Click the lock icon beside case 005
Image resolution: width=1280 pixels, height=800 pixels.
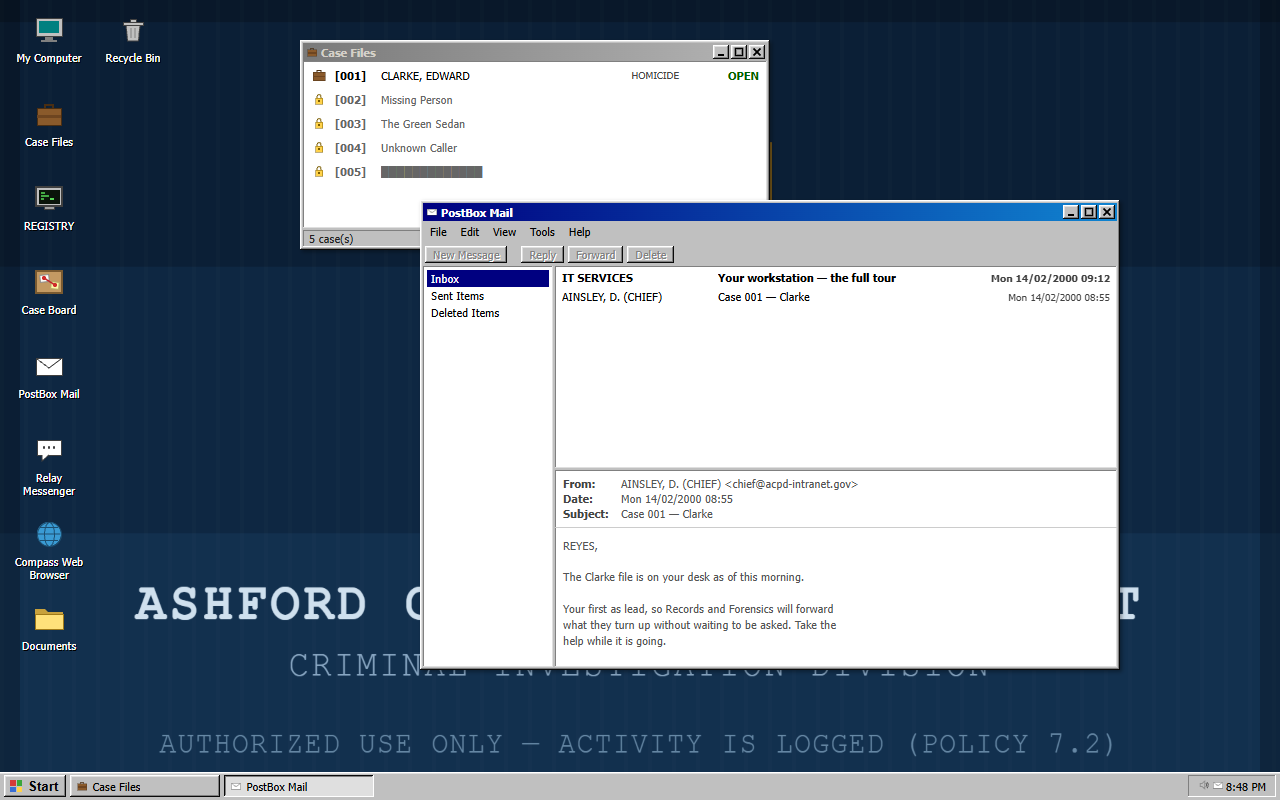coord(319,172)
